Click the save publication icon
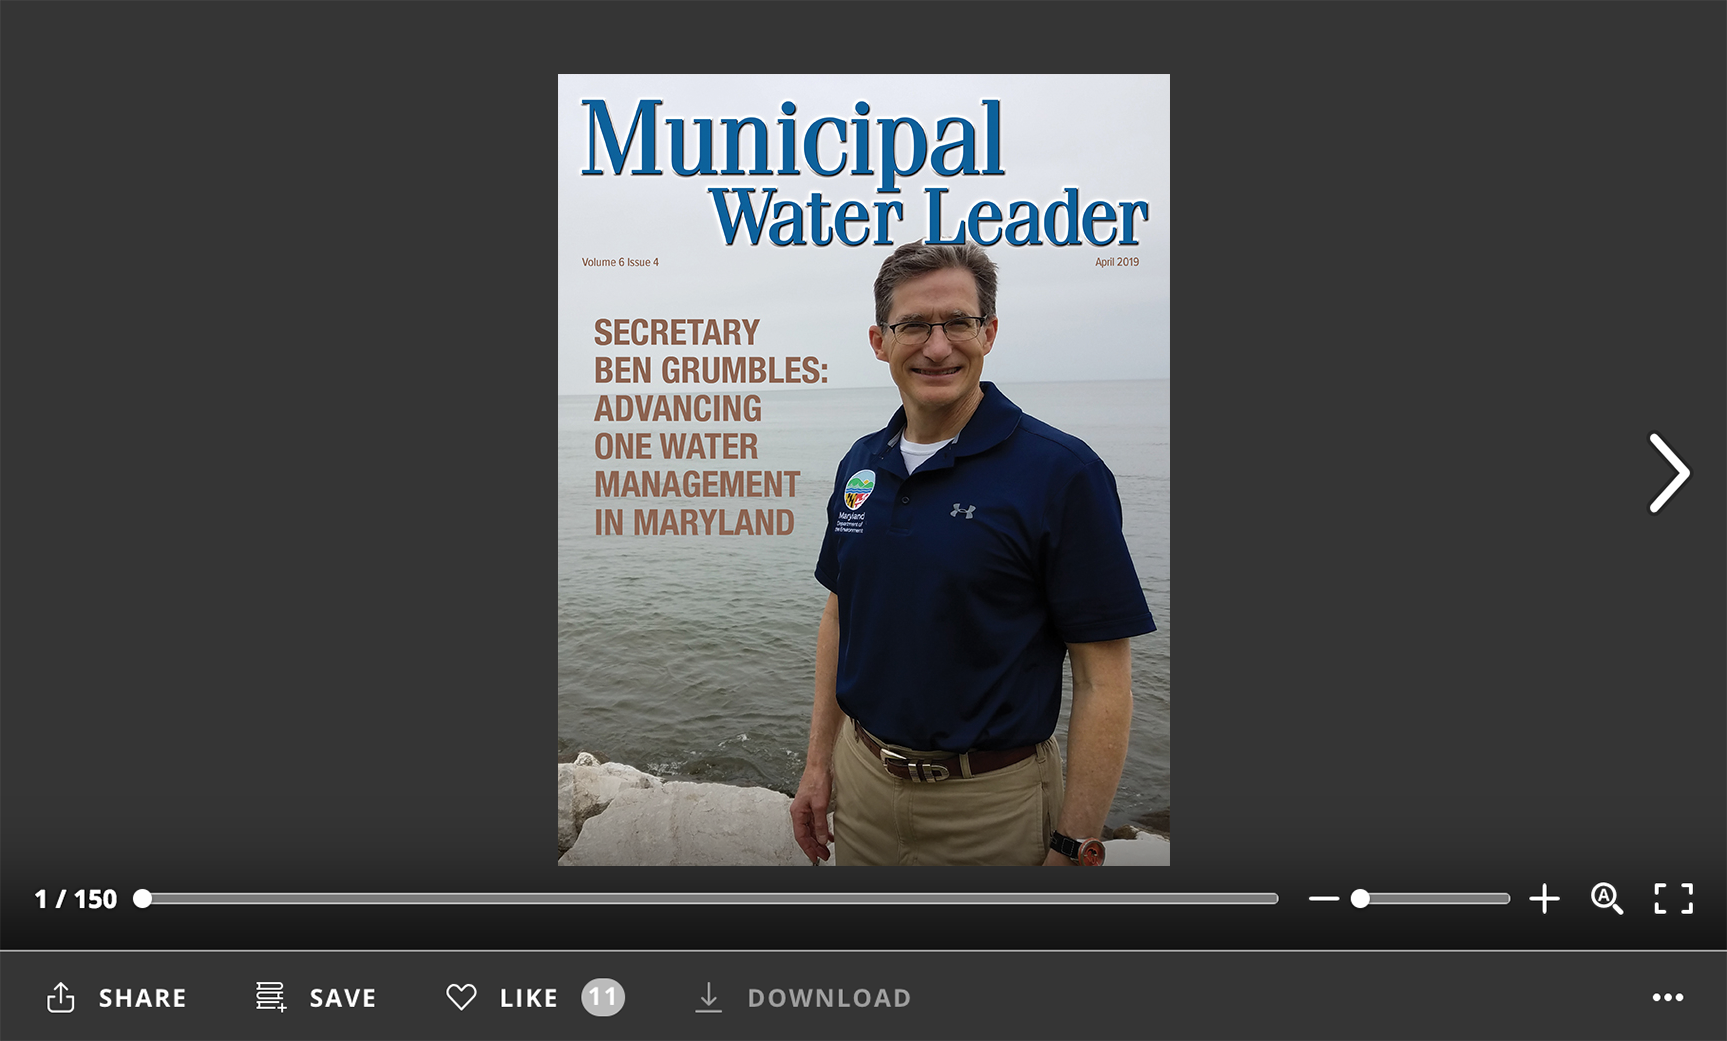 (268, 997)
